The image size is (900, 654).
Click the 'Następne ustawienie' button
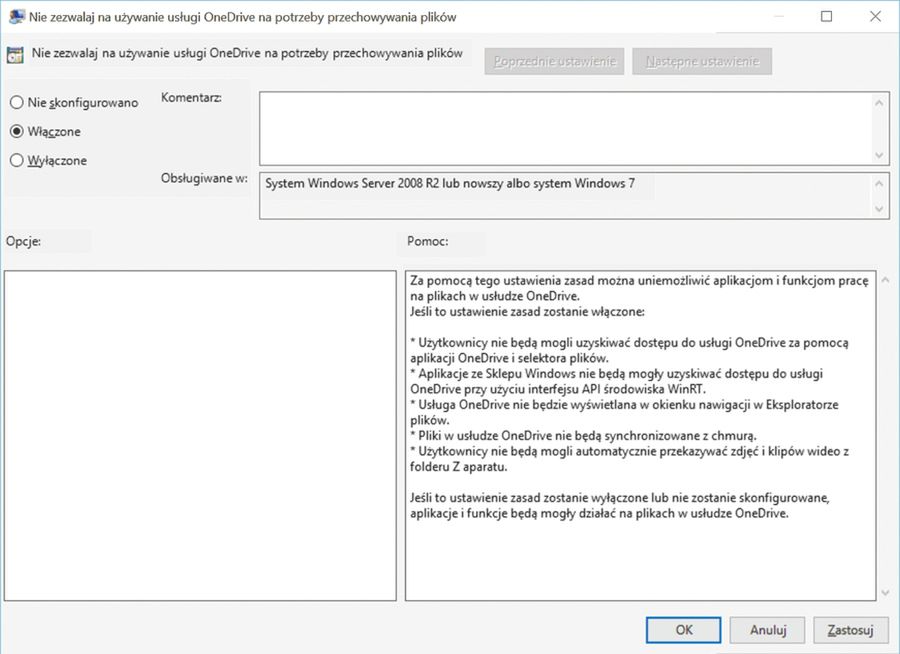[x=702, y=61]
